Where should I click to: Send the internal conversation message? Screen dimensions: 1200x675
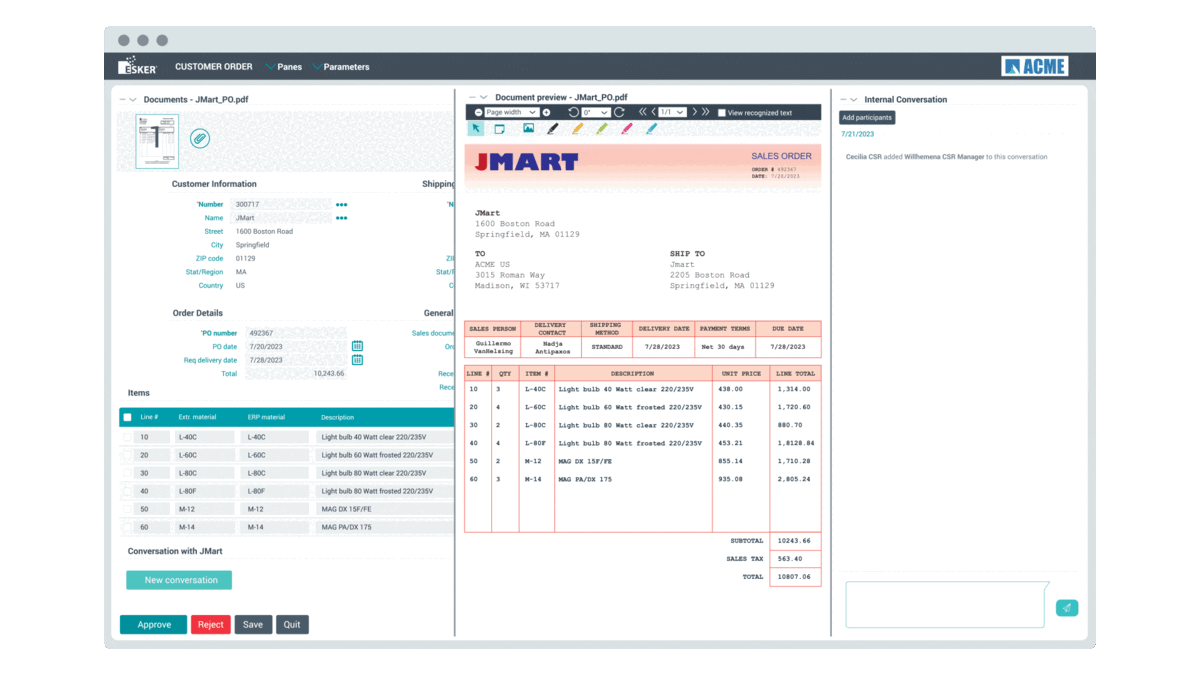tap(1067, 608)
